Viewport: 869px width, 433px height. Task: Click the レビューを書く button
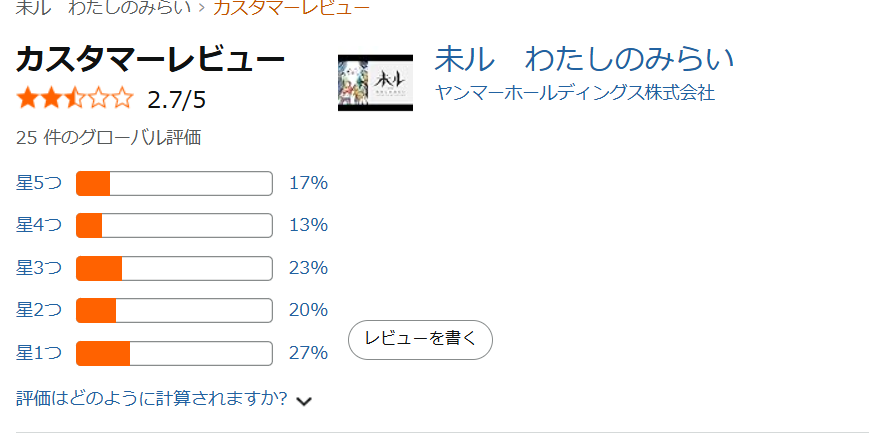tap(420, 339)
